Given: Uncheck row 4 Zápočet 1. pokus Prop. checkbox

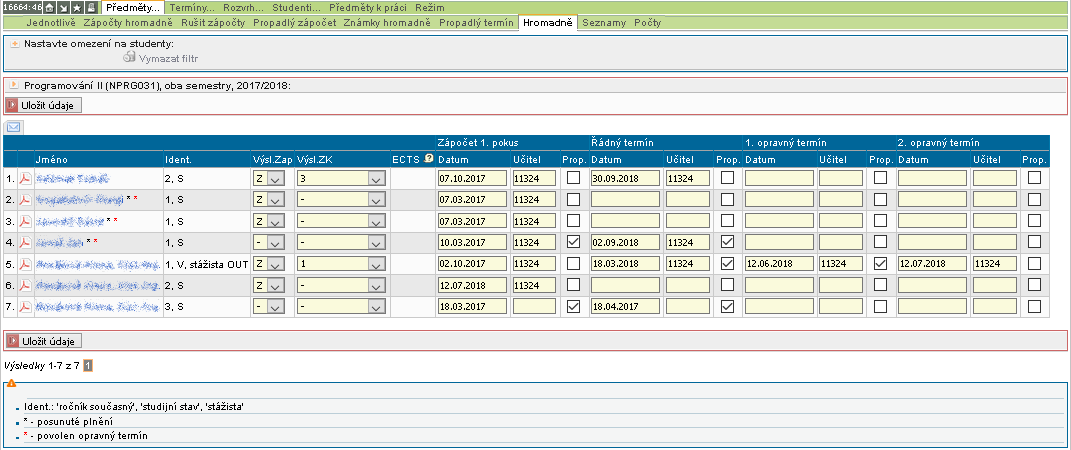Looking at the screenshot, I should tap(573, 242).
